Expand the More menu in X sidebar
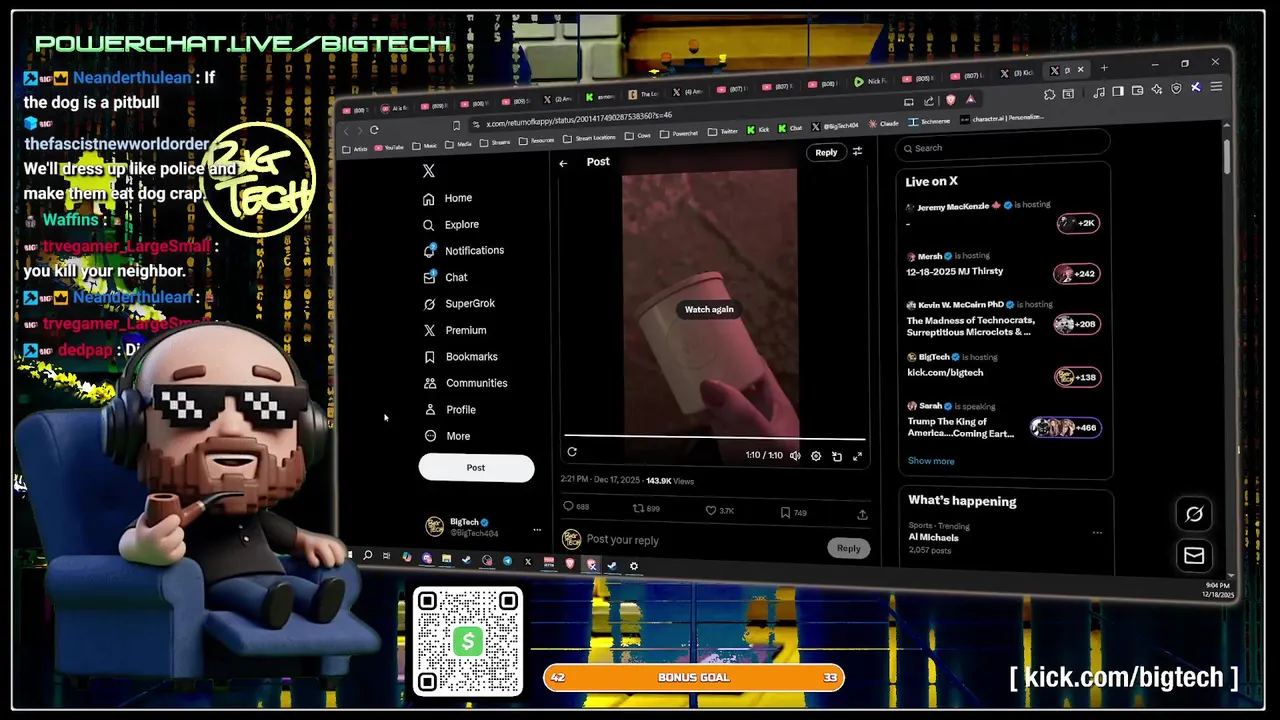The width and height of the screenshot is (1280, 720). pyautogui.click(x=446, y=436)
